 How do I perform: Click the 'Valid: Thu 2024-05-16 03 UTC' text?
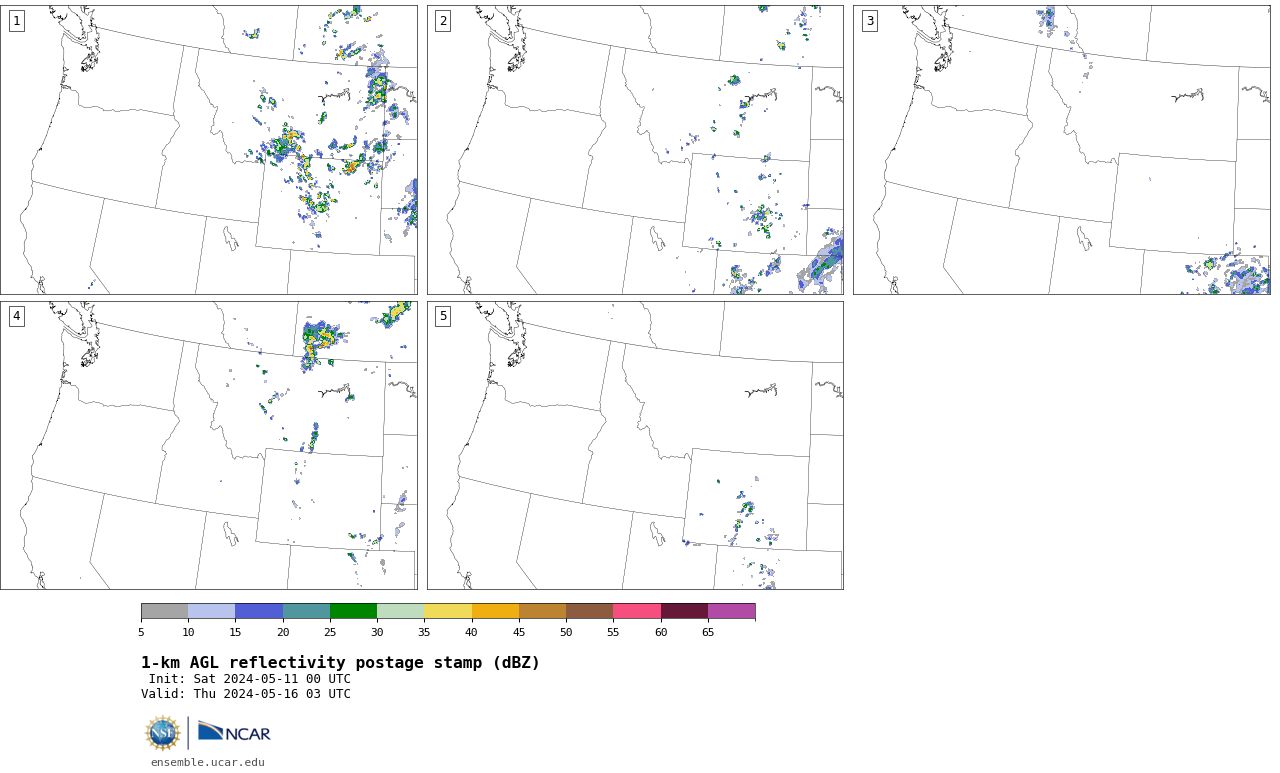coord(246,694)
